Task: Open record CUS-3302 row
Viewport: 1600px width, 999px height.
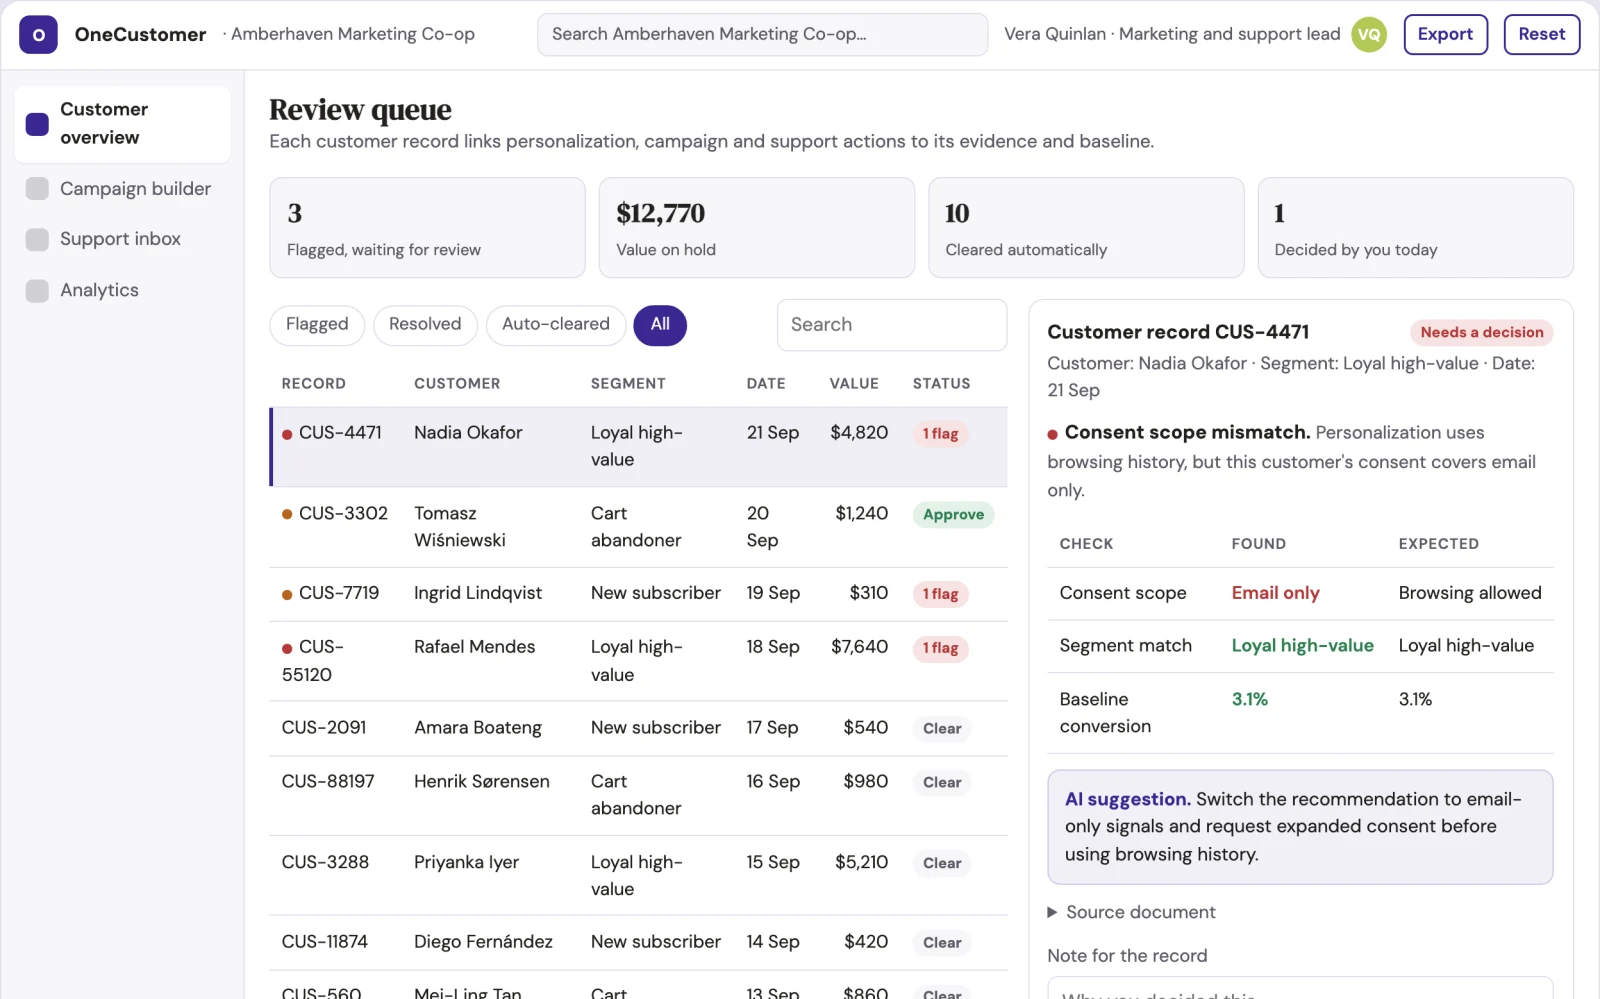Action: pos(638,527)
